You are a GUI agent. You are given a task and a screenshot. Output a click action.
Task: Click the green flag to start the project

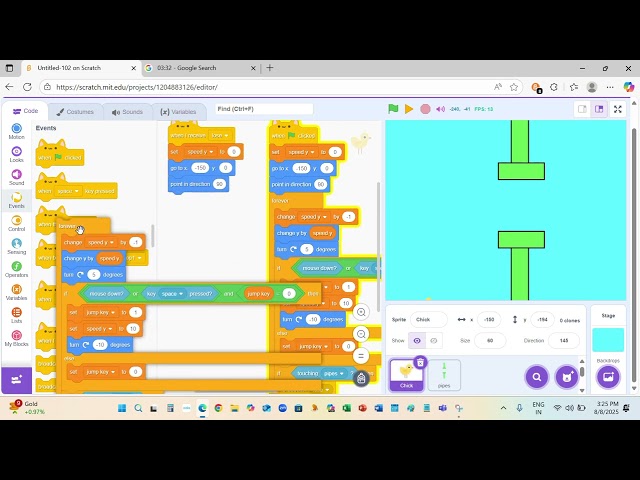tap(393, 109)
